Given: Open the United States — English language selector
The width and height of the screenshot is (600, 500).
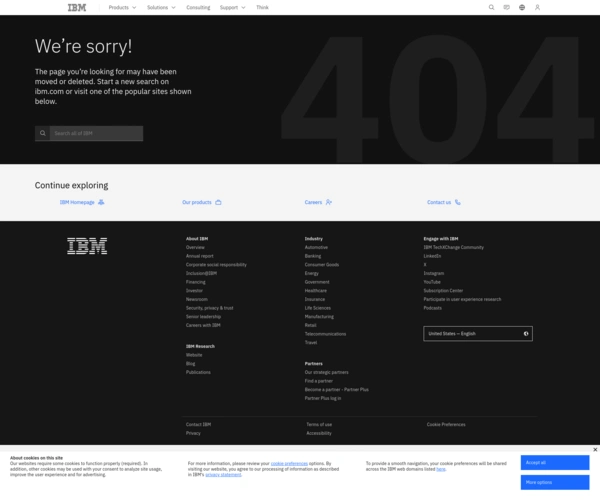Looking at the screenshot, I should click(477, 333).
